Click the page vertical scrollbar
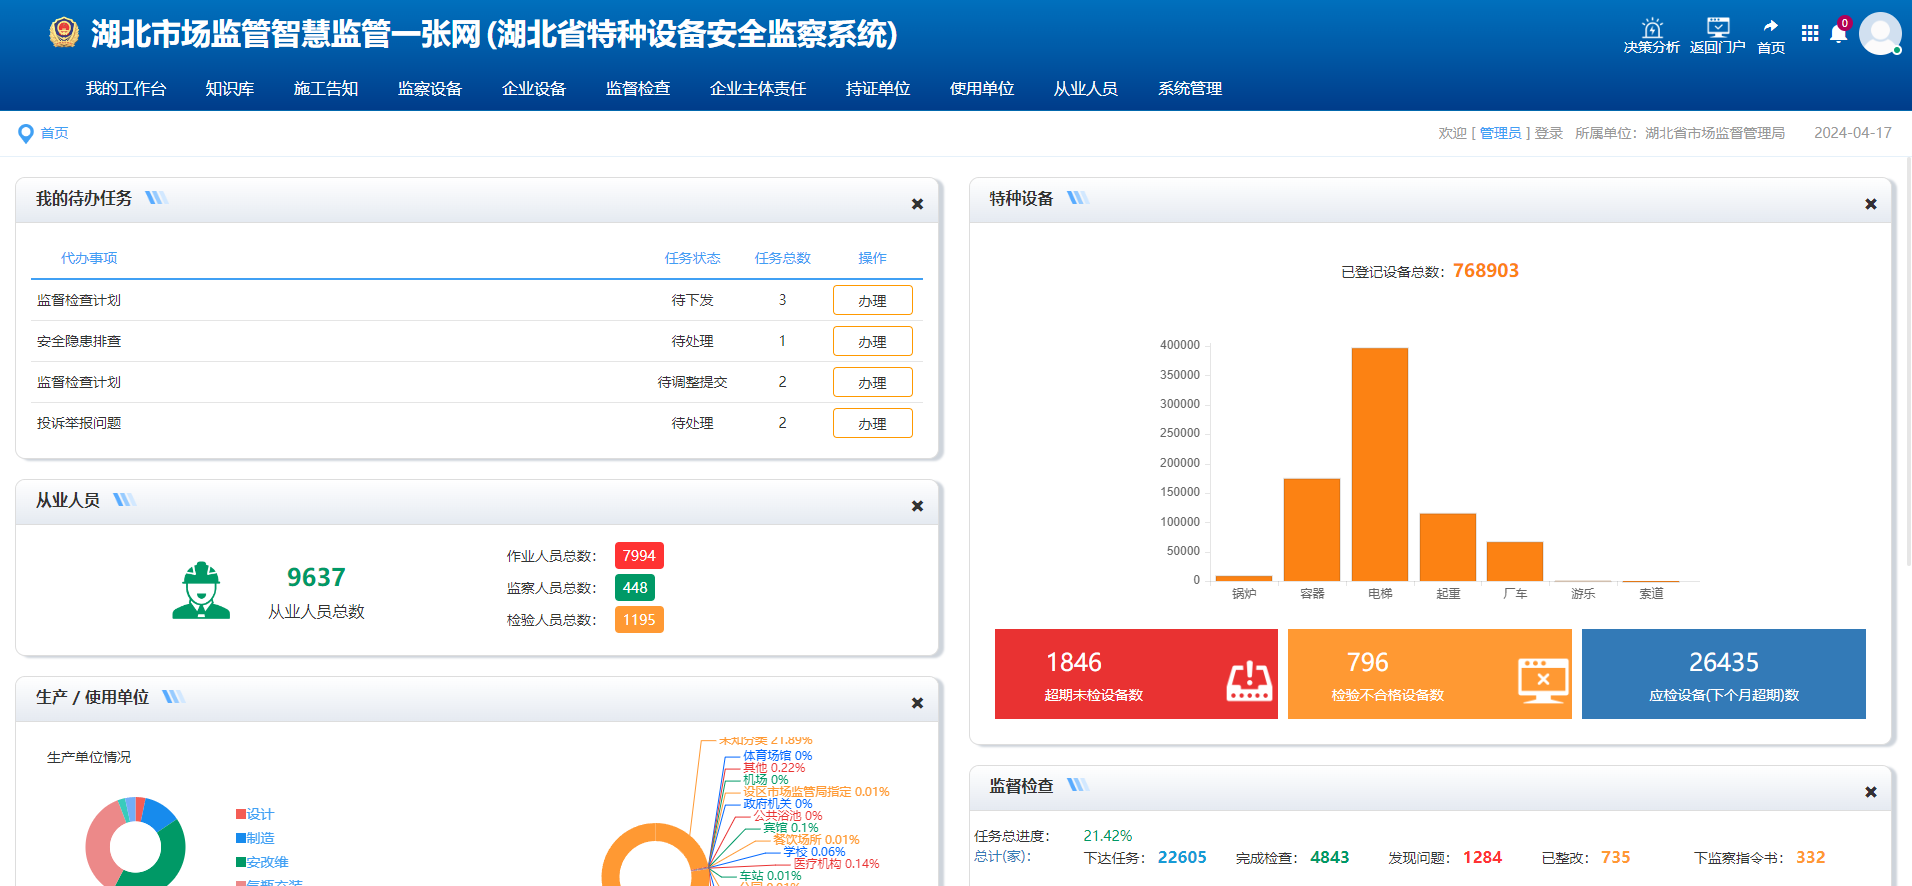This screenshot has width=1912, height=886. (1908, 363)
